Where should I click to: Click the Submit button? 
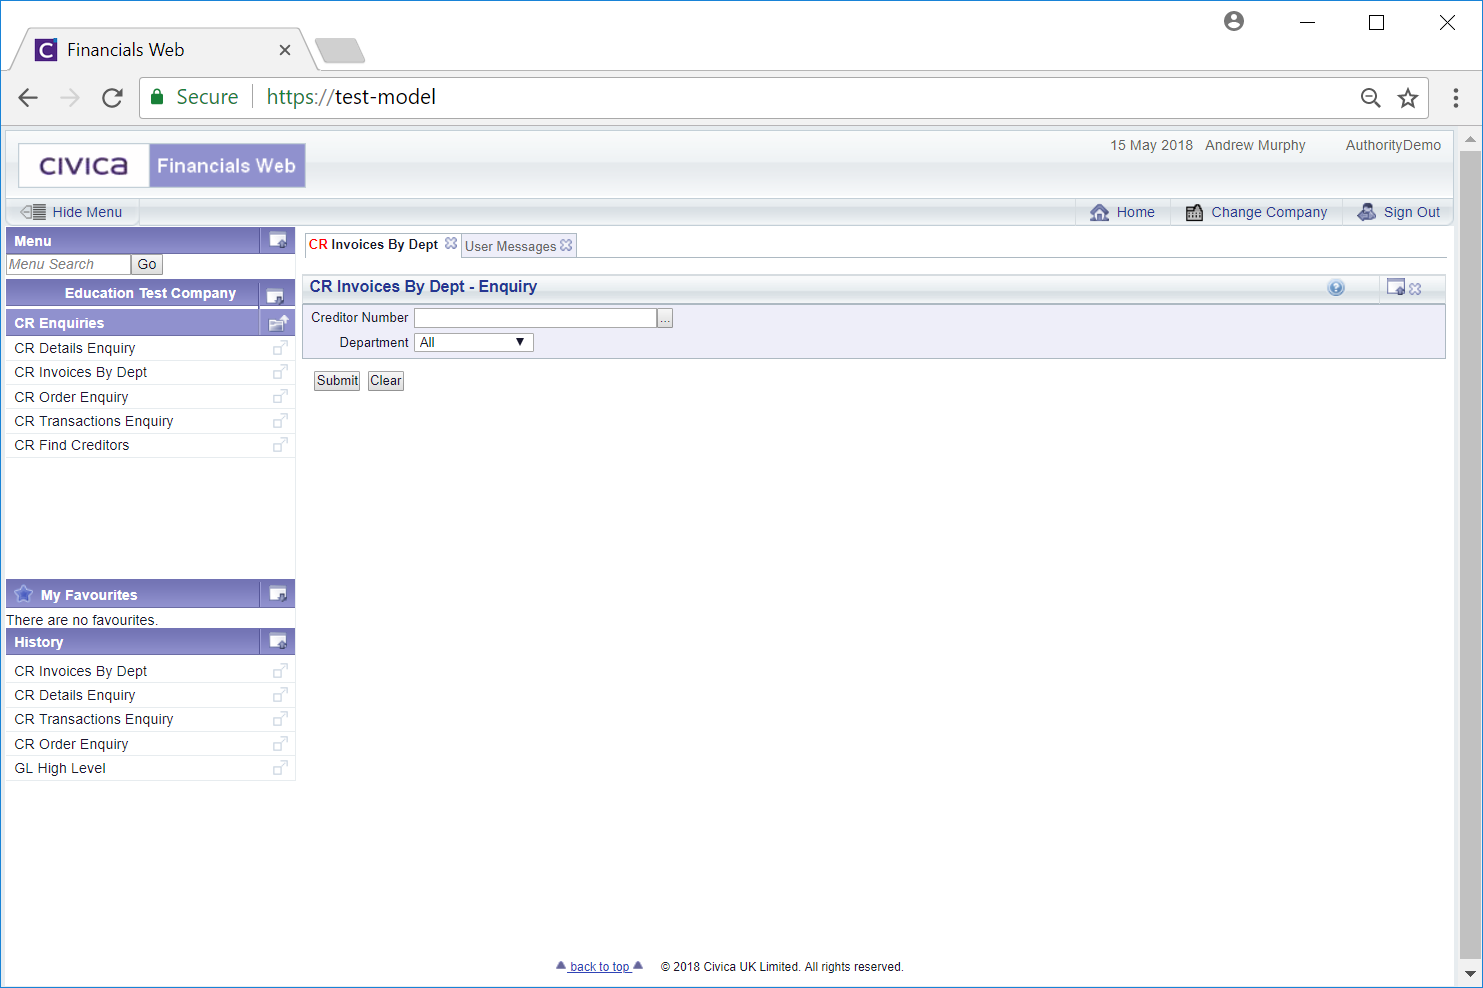point(337,380)
